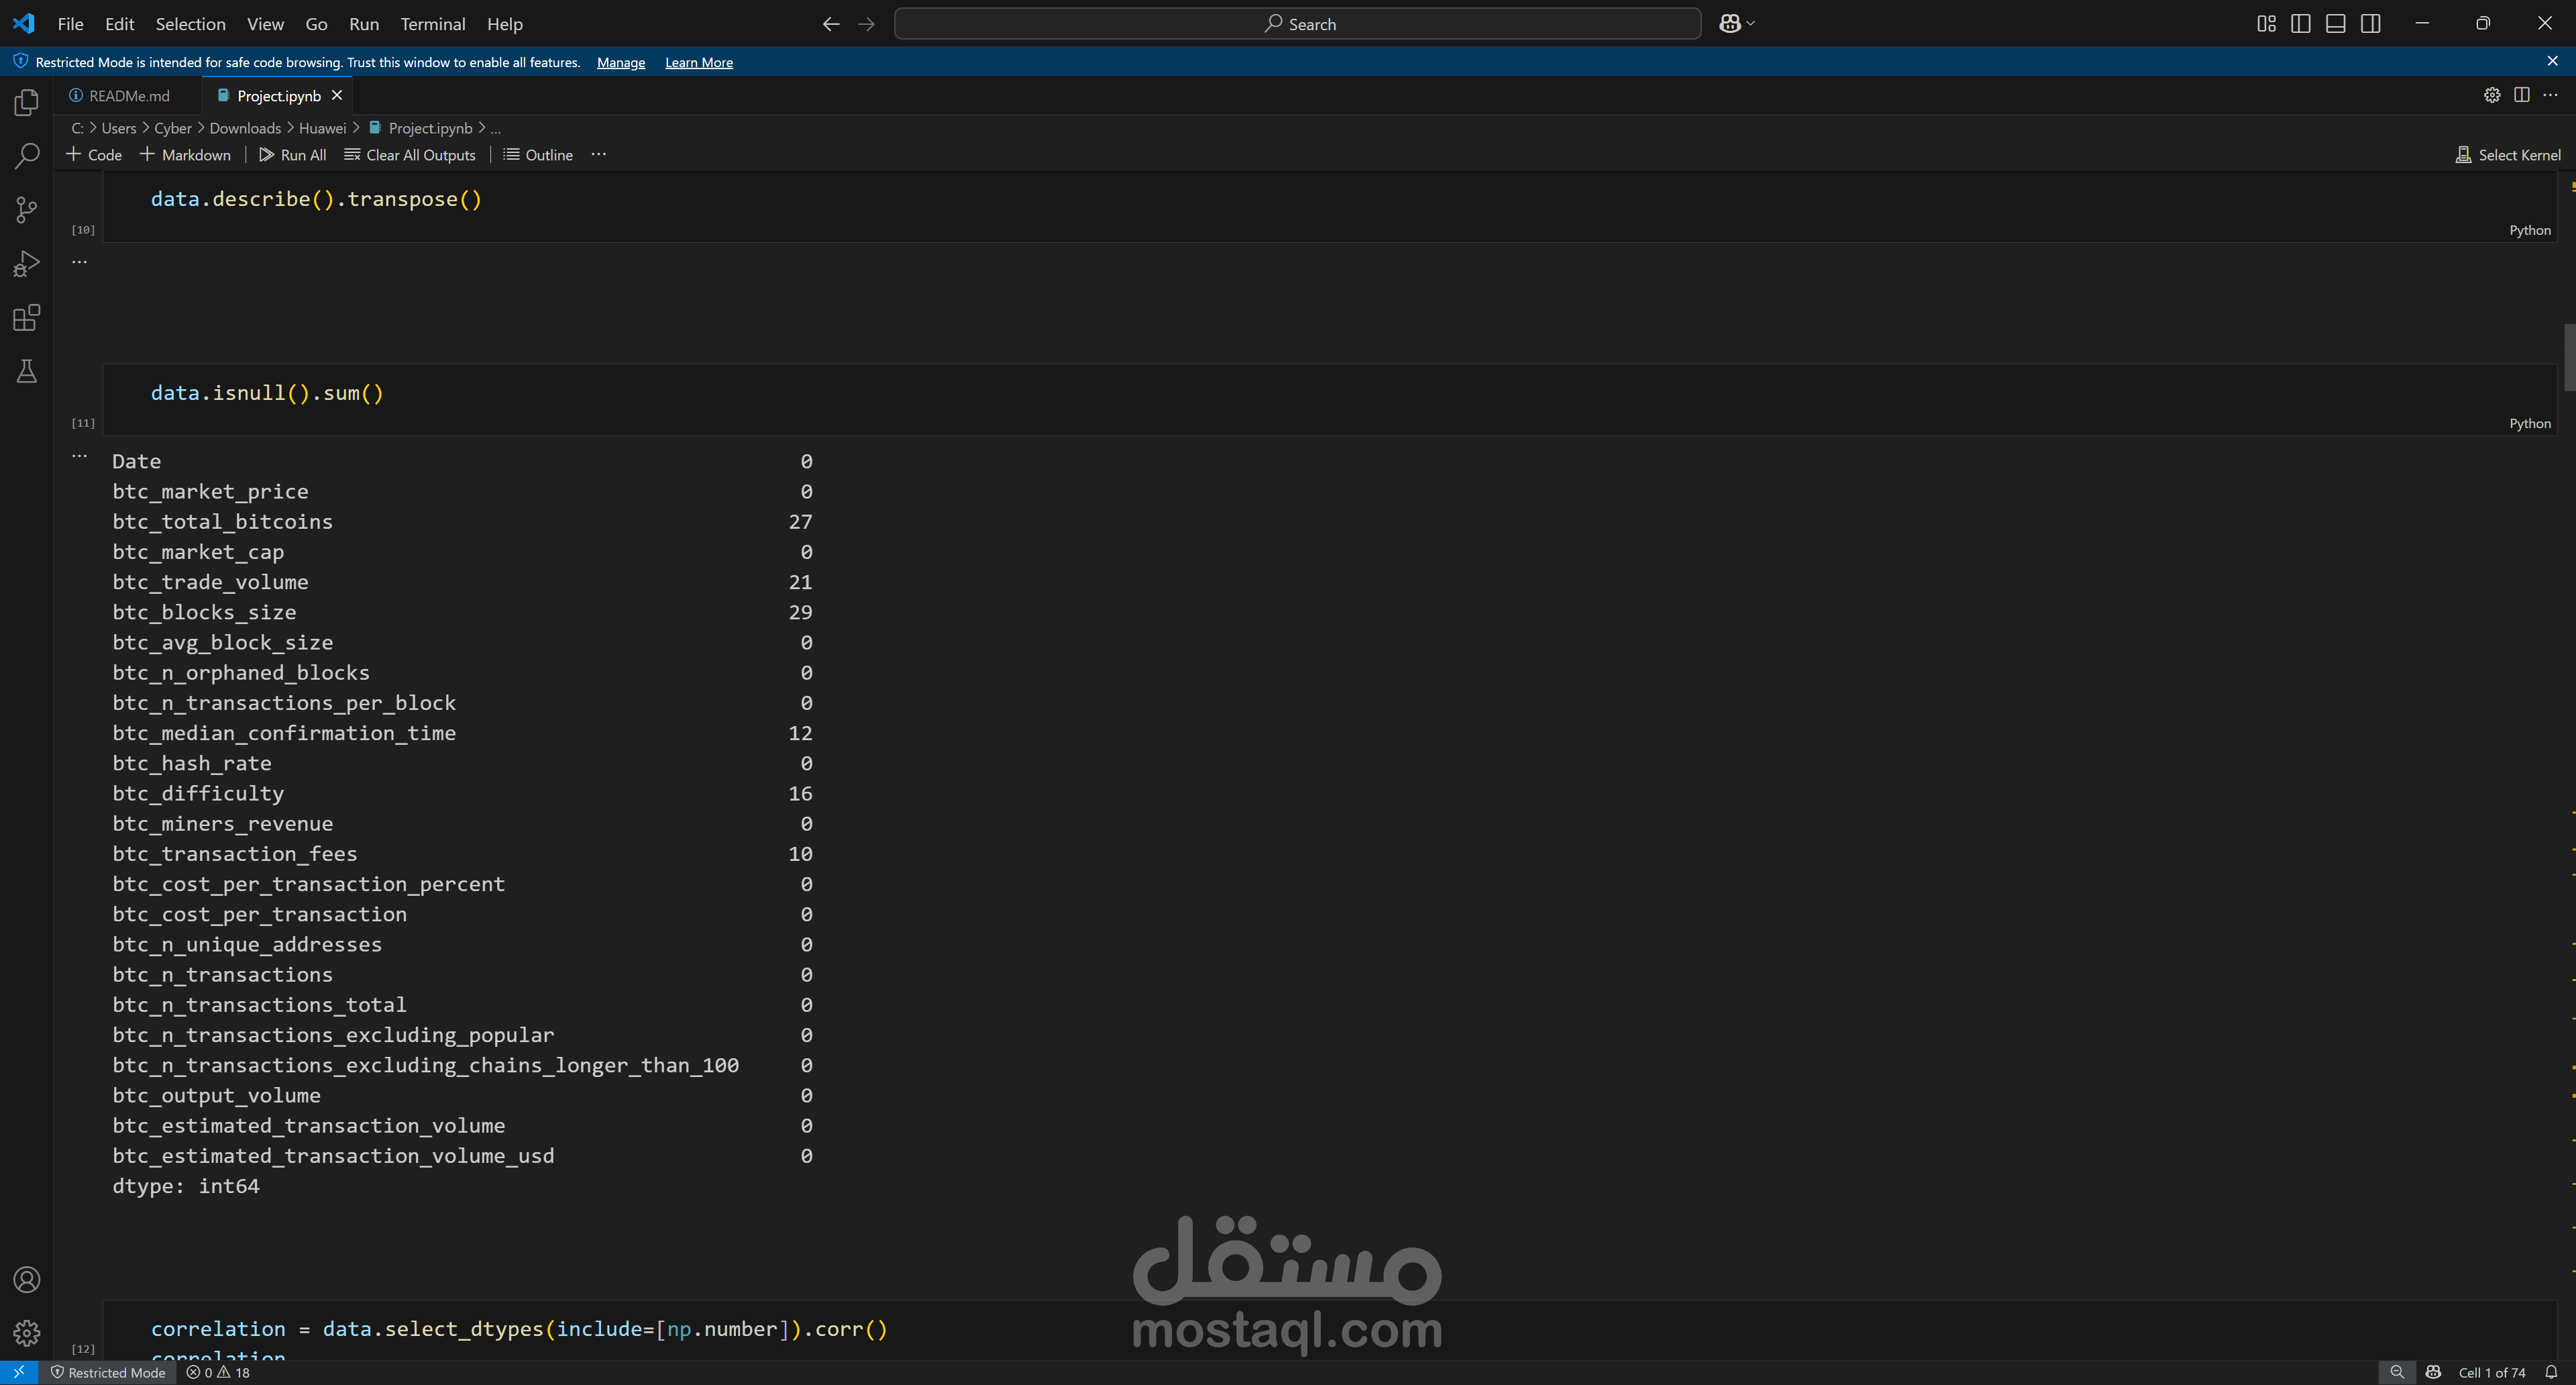Toggle the secondary side bar layout
Image resolution: width=2576 pixels, height=1385 pixels.
coord(2371,24)
